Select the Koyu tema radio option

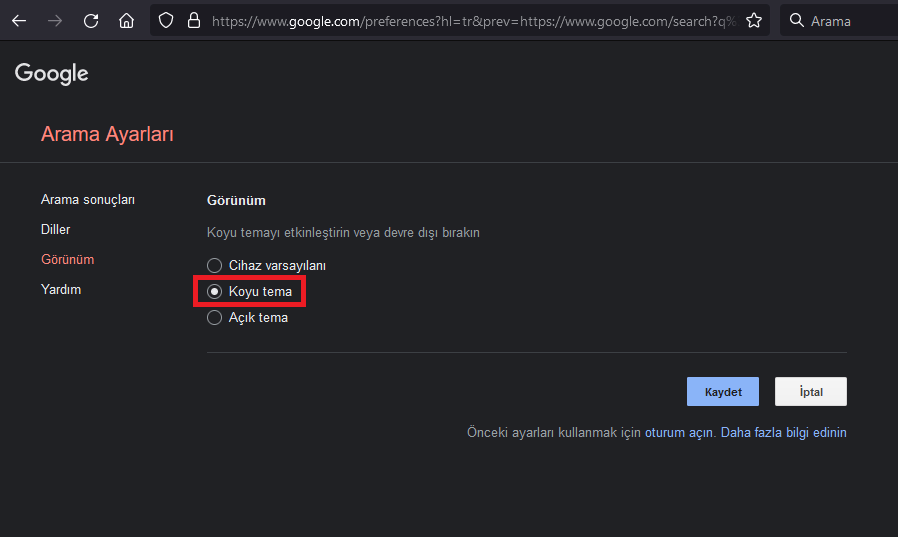tap(214, 292)
